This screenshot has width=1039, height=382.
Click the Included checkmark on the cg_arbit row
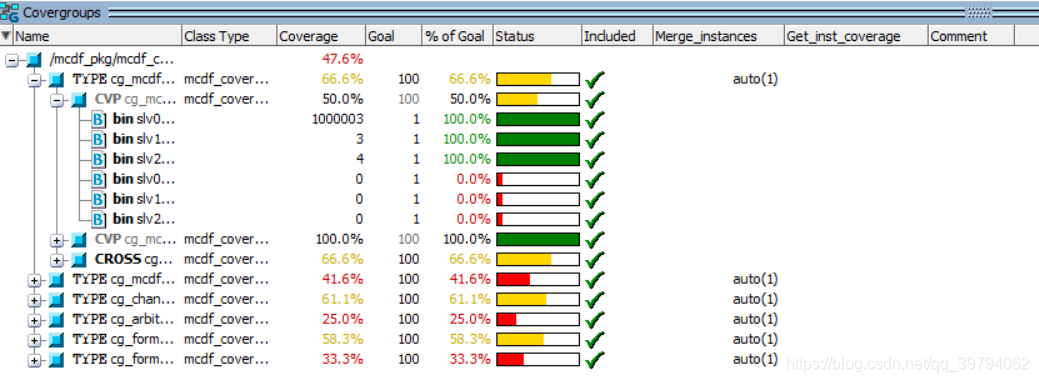pyautogui.click(x=594, y=320)
